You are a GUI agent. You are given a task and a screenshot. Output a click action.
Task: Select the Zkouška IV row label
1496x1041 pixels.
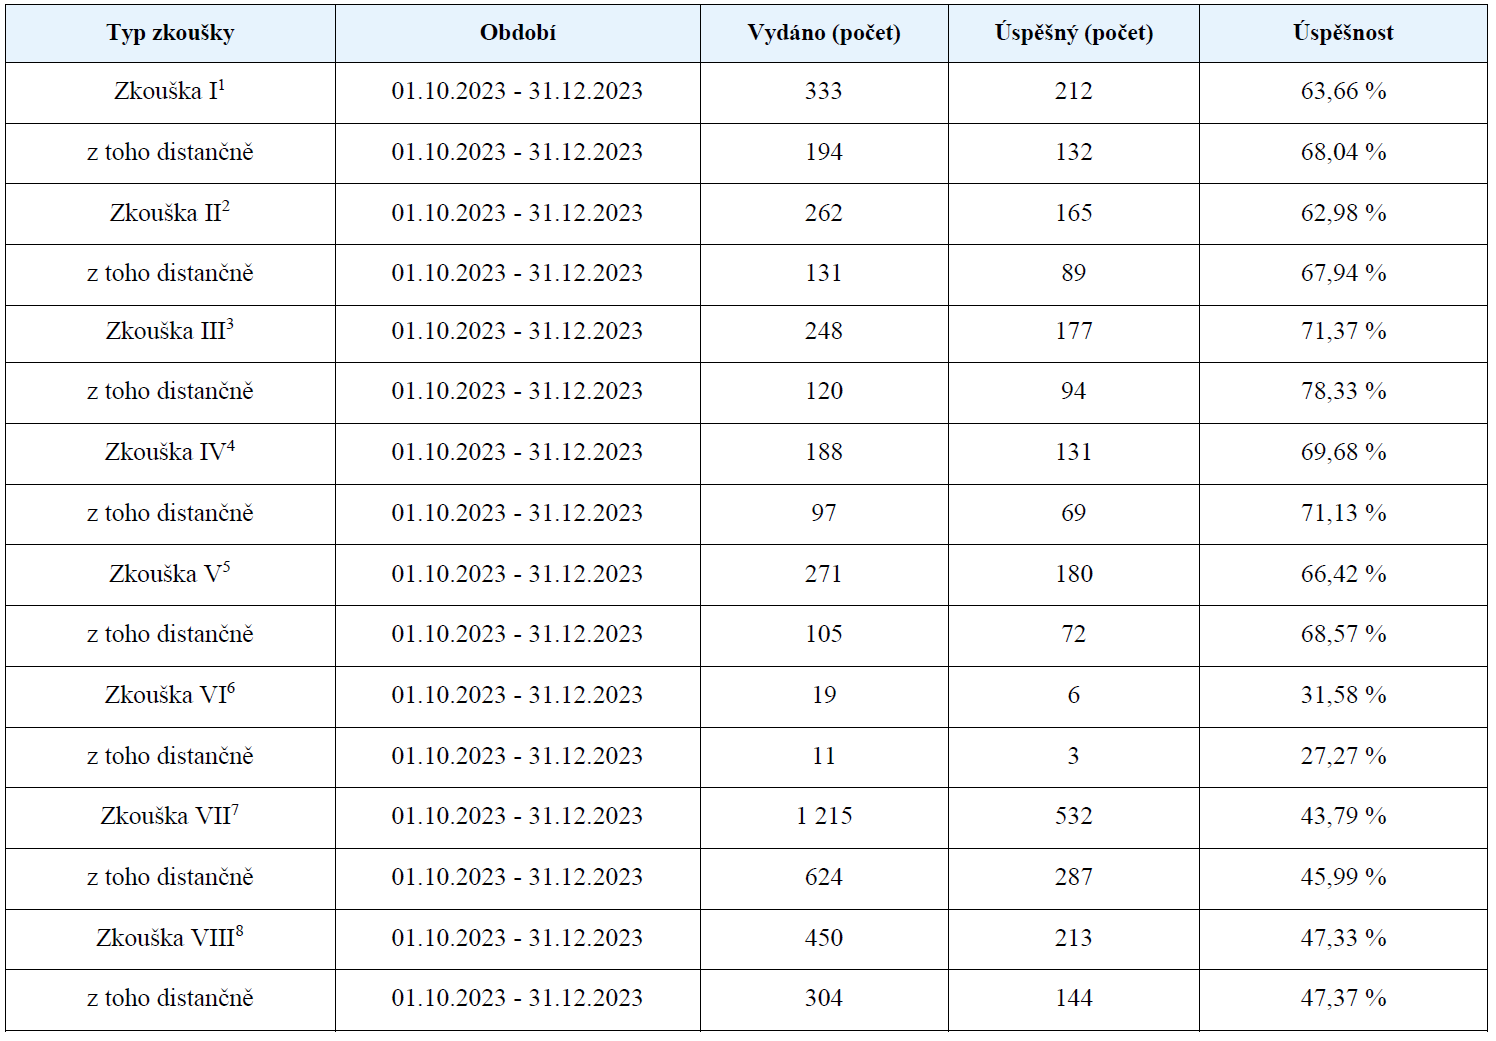pos(170,452)
